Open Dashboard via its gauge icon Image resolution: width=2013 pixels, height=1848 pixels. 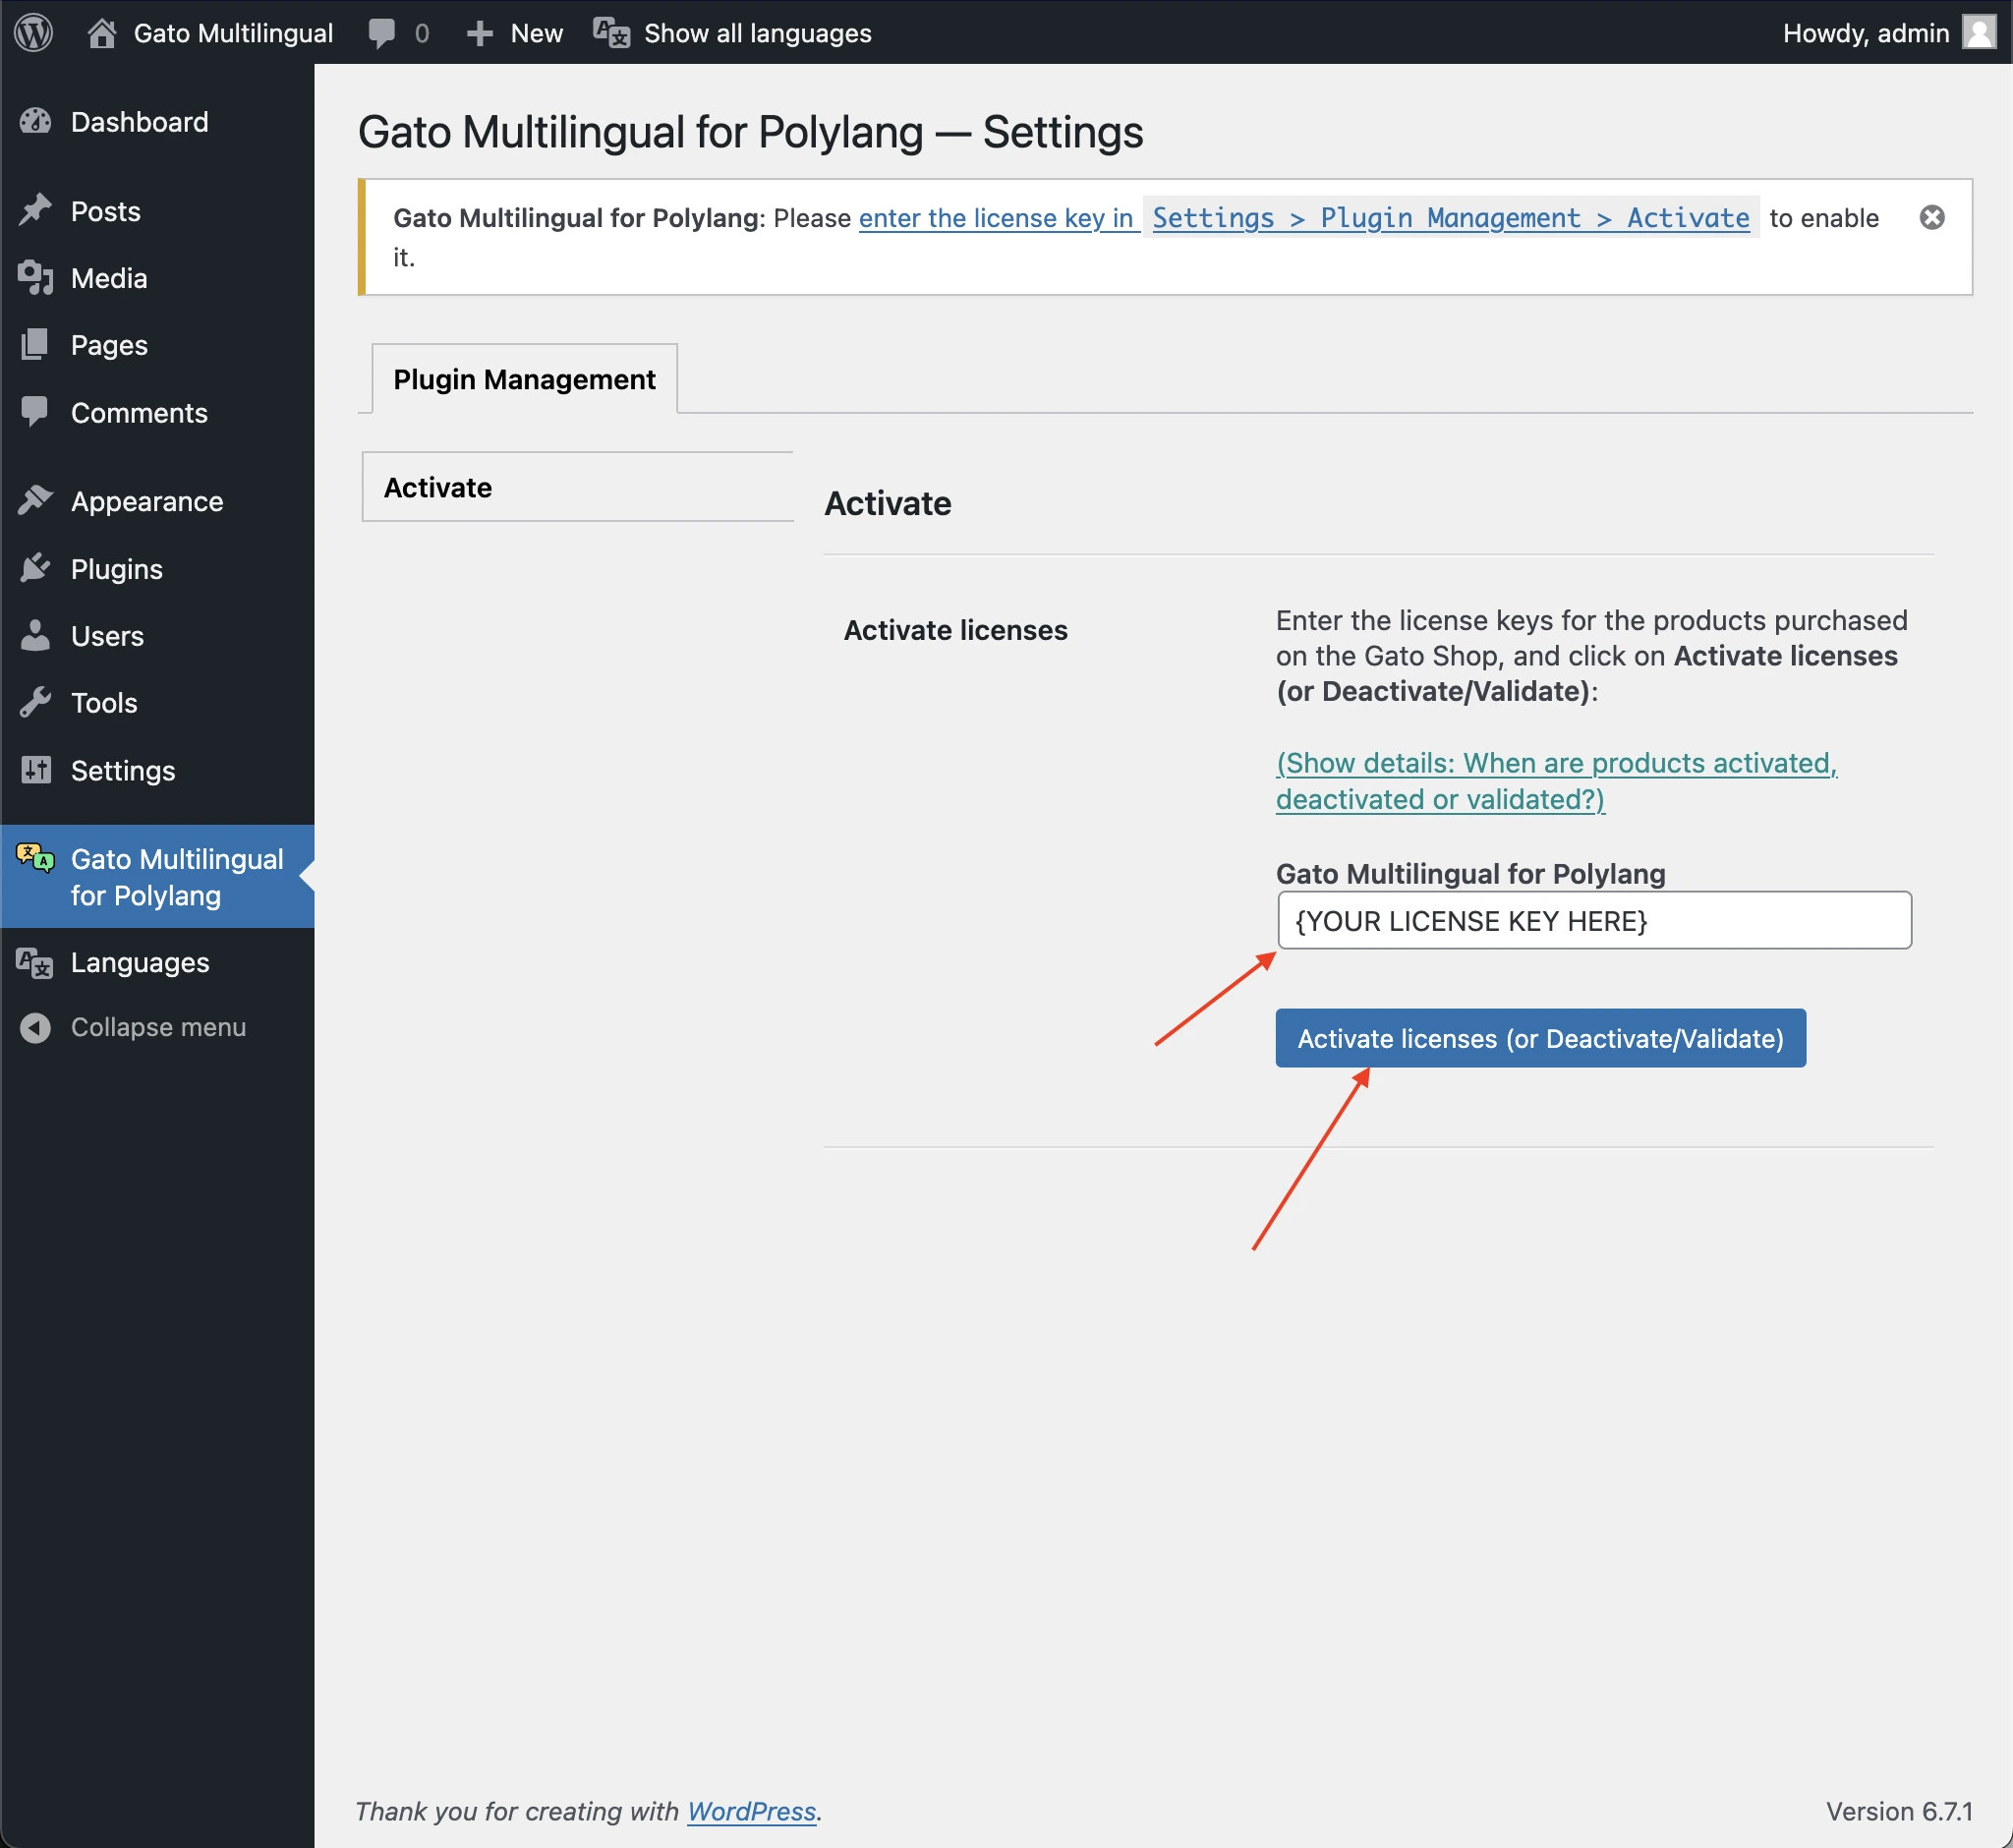(36, 122)
